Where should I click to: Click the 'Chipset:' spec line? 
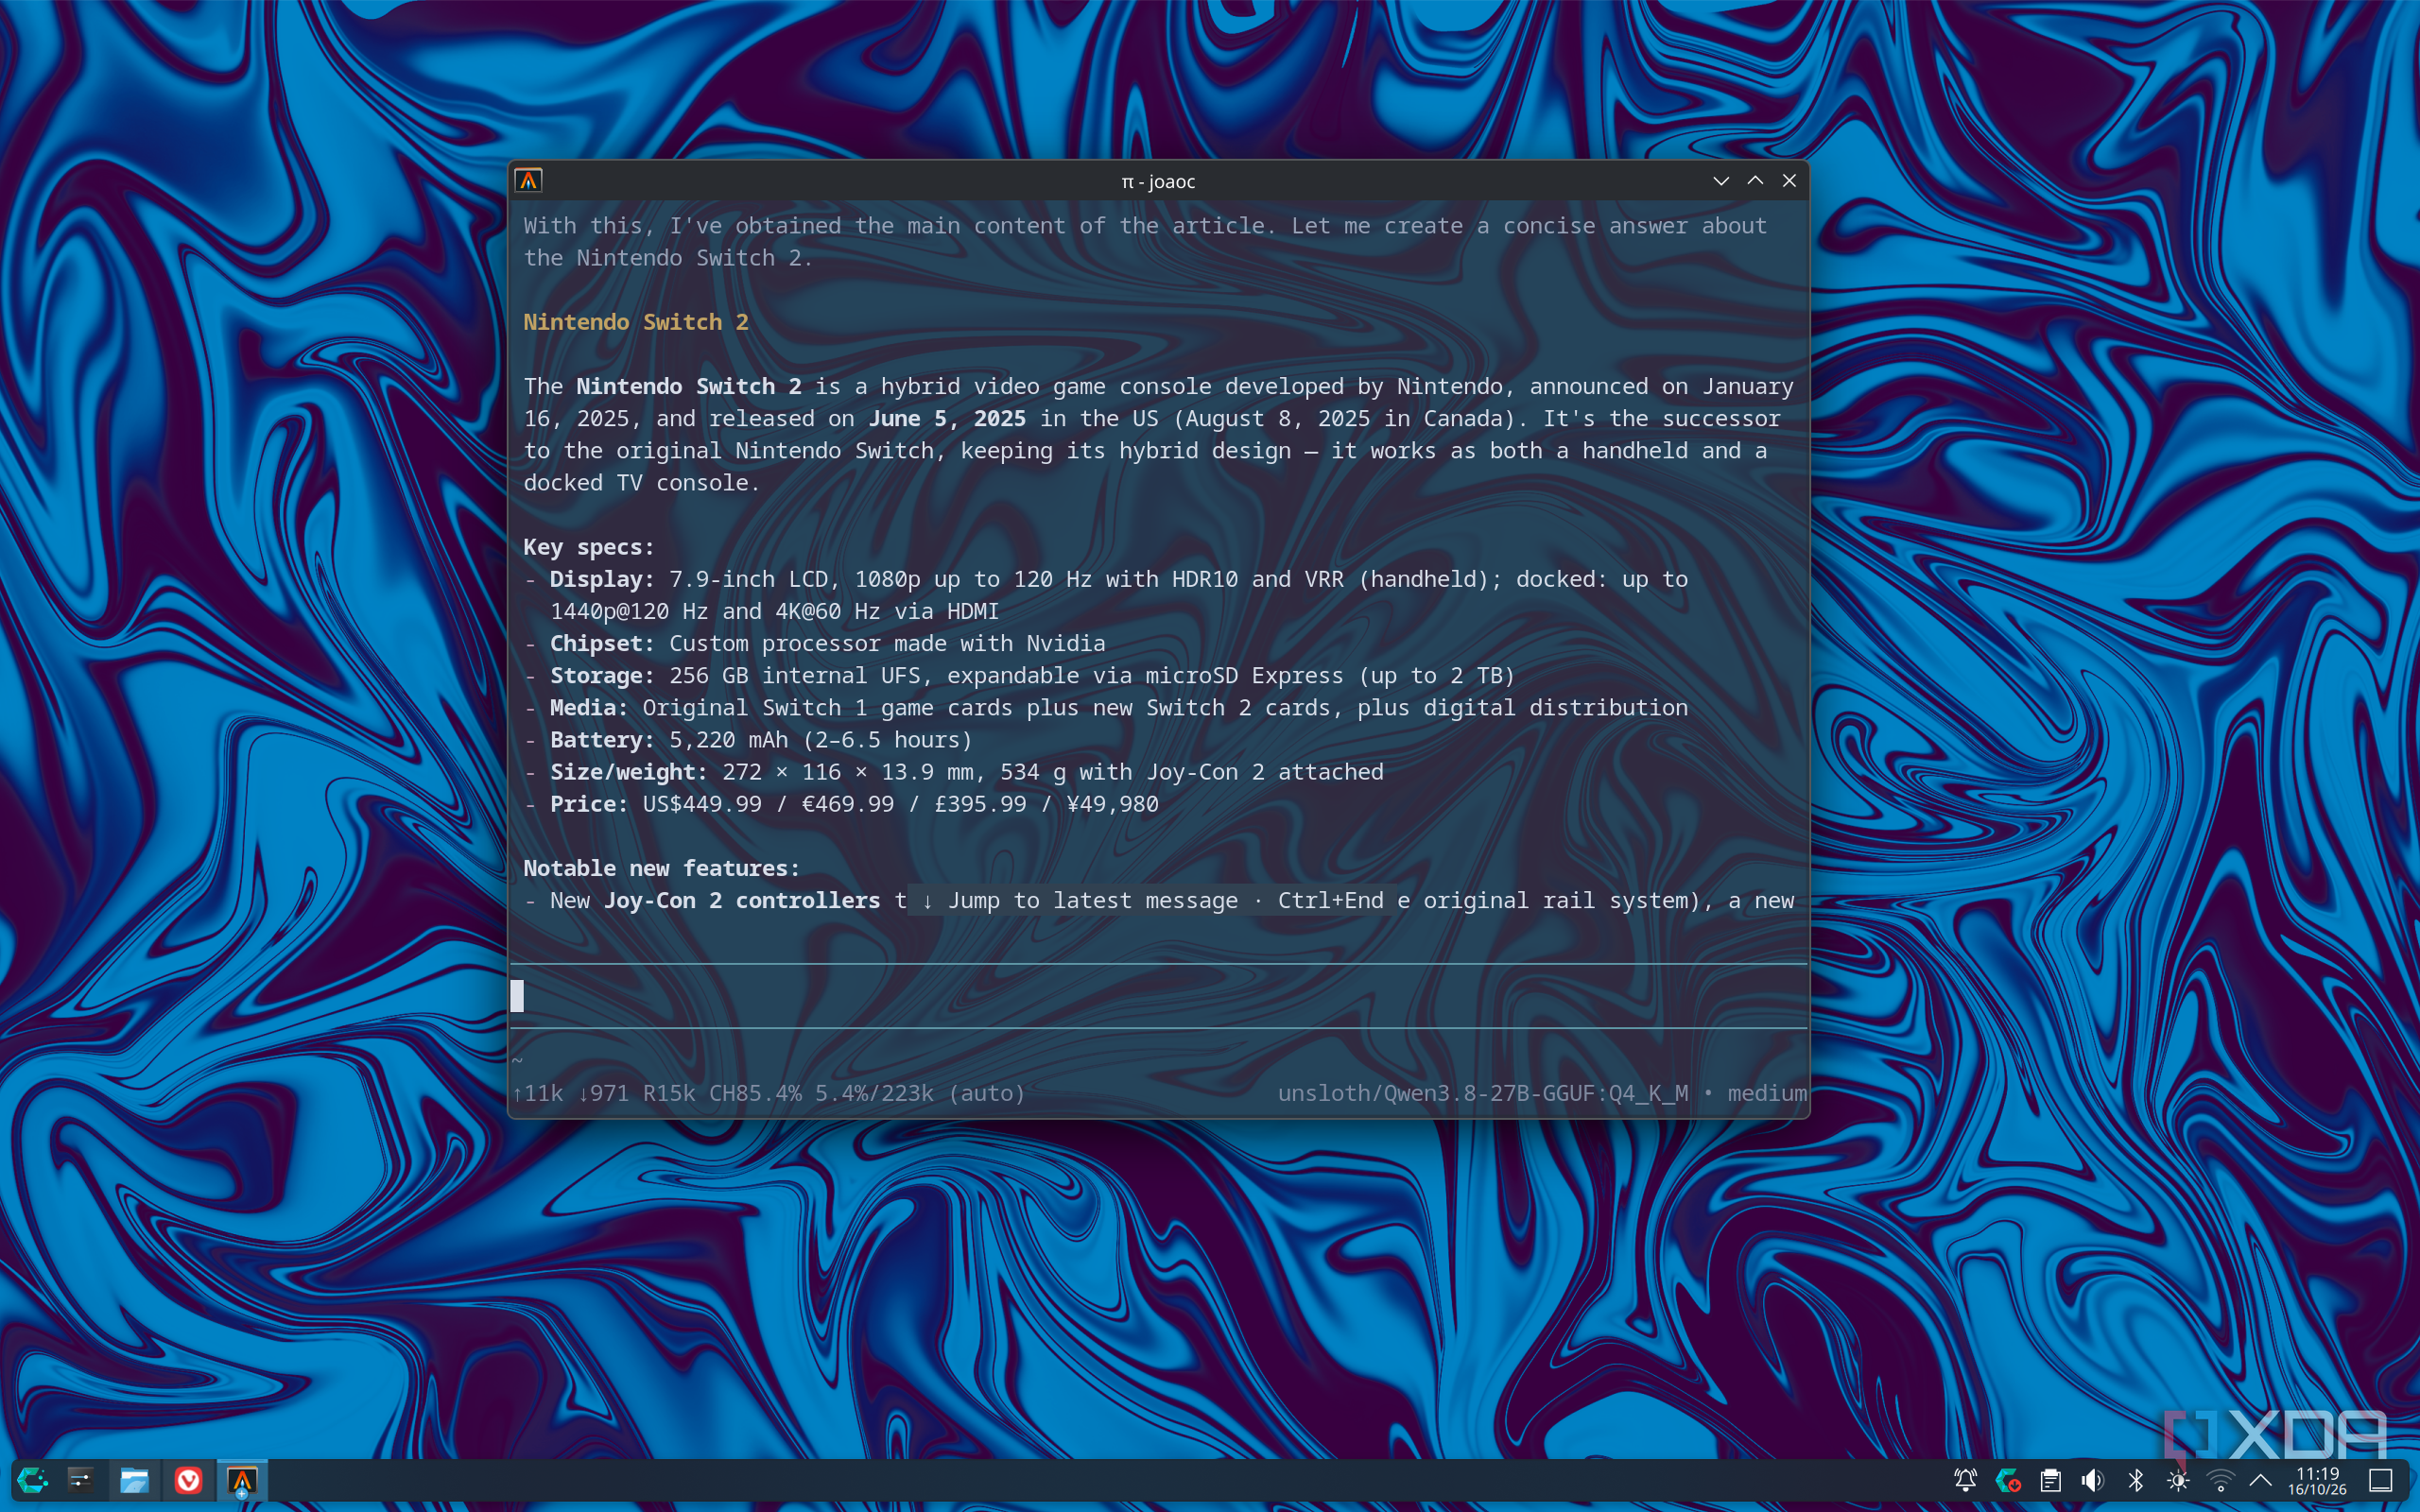(x=815, y=643)
